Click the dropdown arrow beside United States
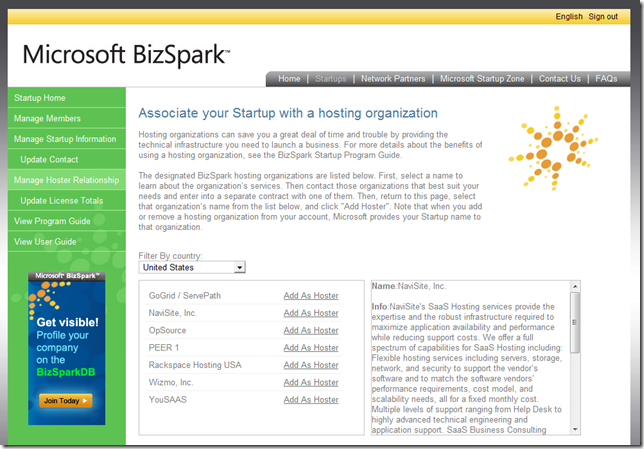Viewport: 644px width, 449px height. click(239, 267)
